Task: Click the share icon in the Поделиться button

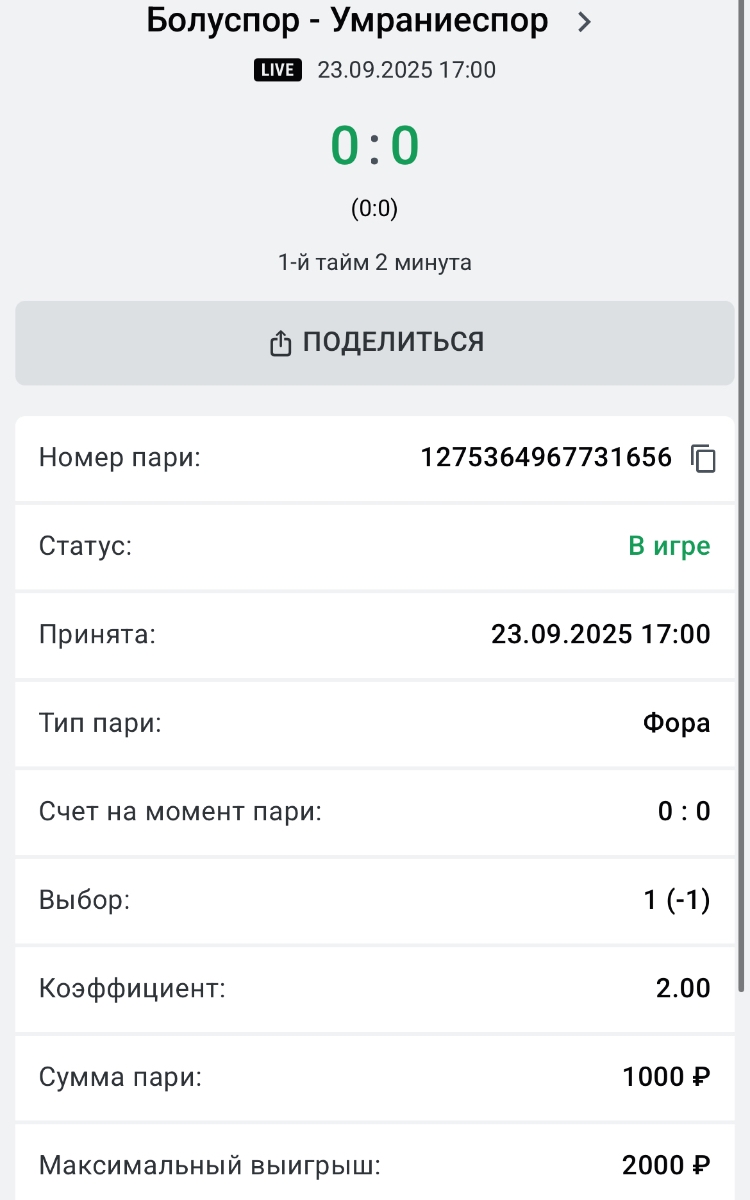Action: click(280, 343)
